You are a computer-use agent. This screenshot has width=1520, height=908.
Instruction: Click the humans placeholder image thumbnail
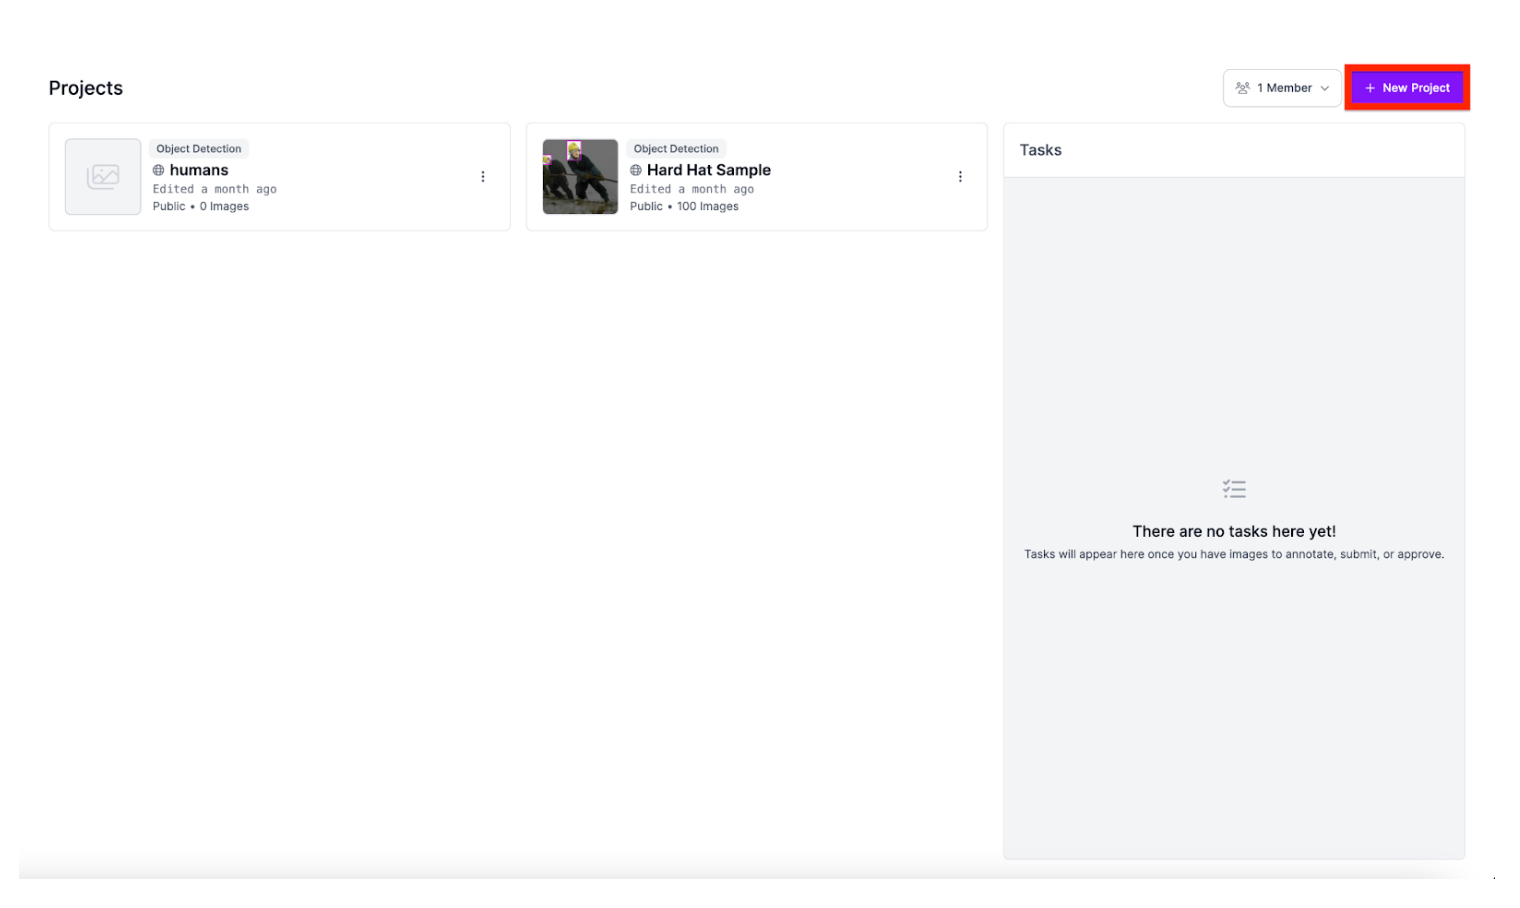pyautogui.click(x=103, y=177)
